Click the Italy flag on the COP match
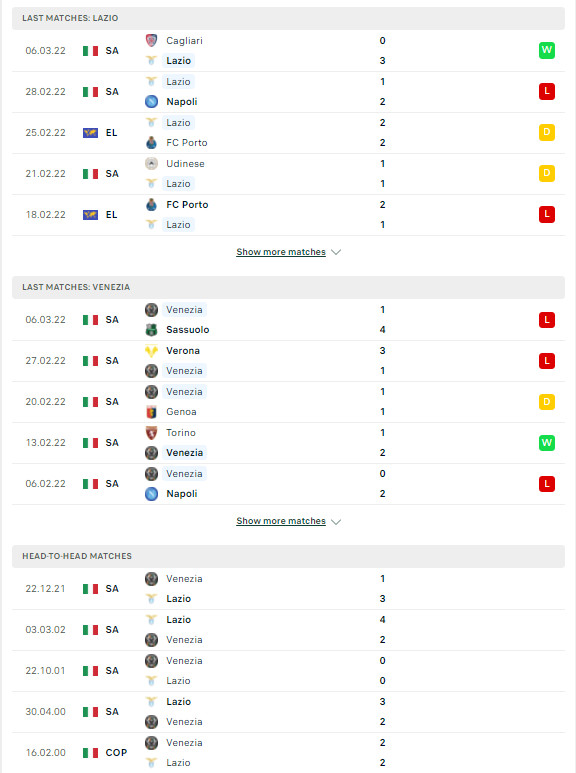 point(90,753)
